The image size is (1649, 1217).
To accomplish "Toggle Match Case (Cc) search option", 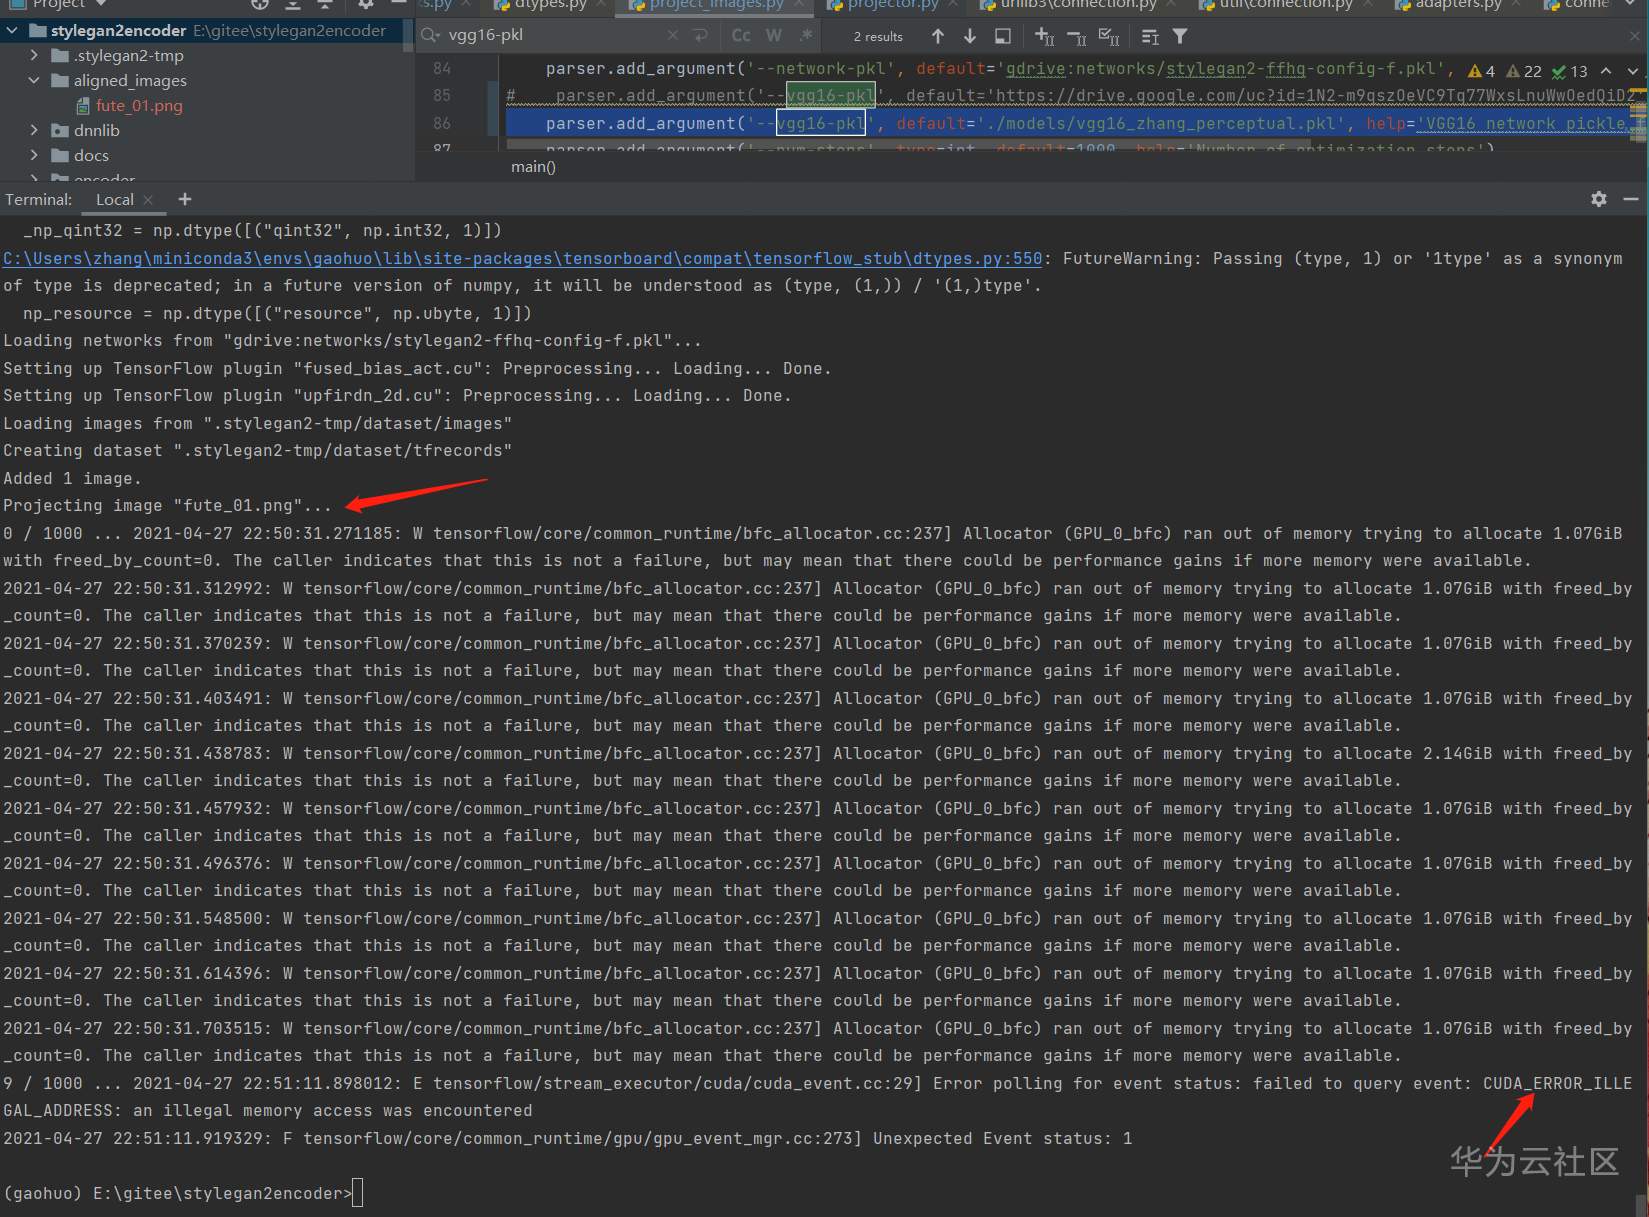I will (741, 35).
